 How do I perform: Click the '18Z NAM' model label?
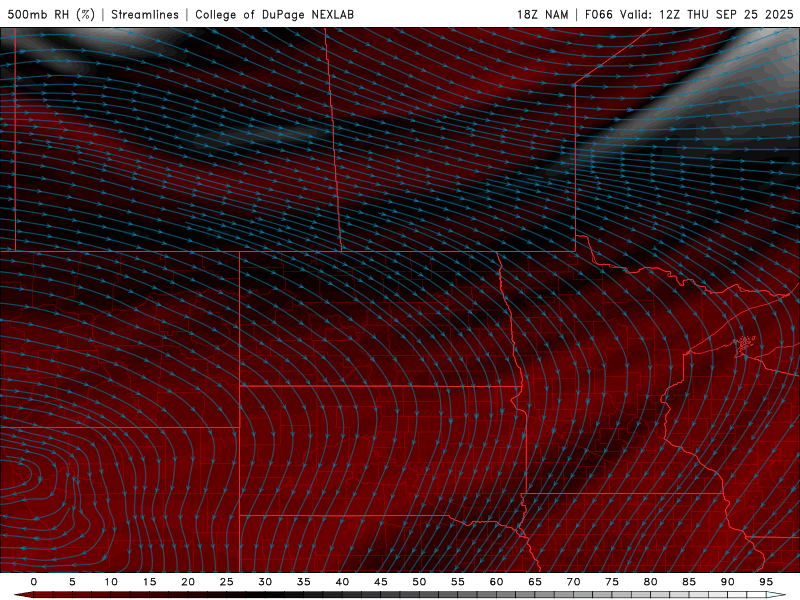542,14
